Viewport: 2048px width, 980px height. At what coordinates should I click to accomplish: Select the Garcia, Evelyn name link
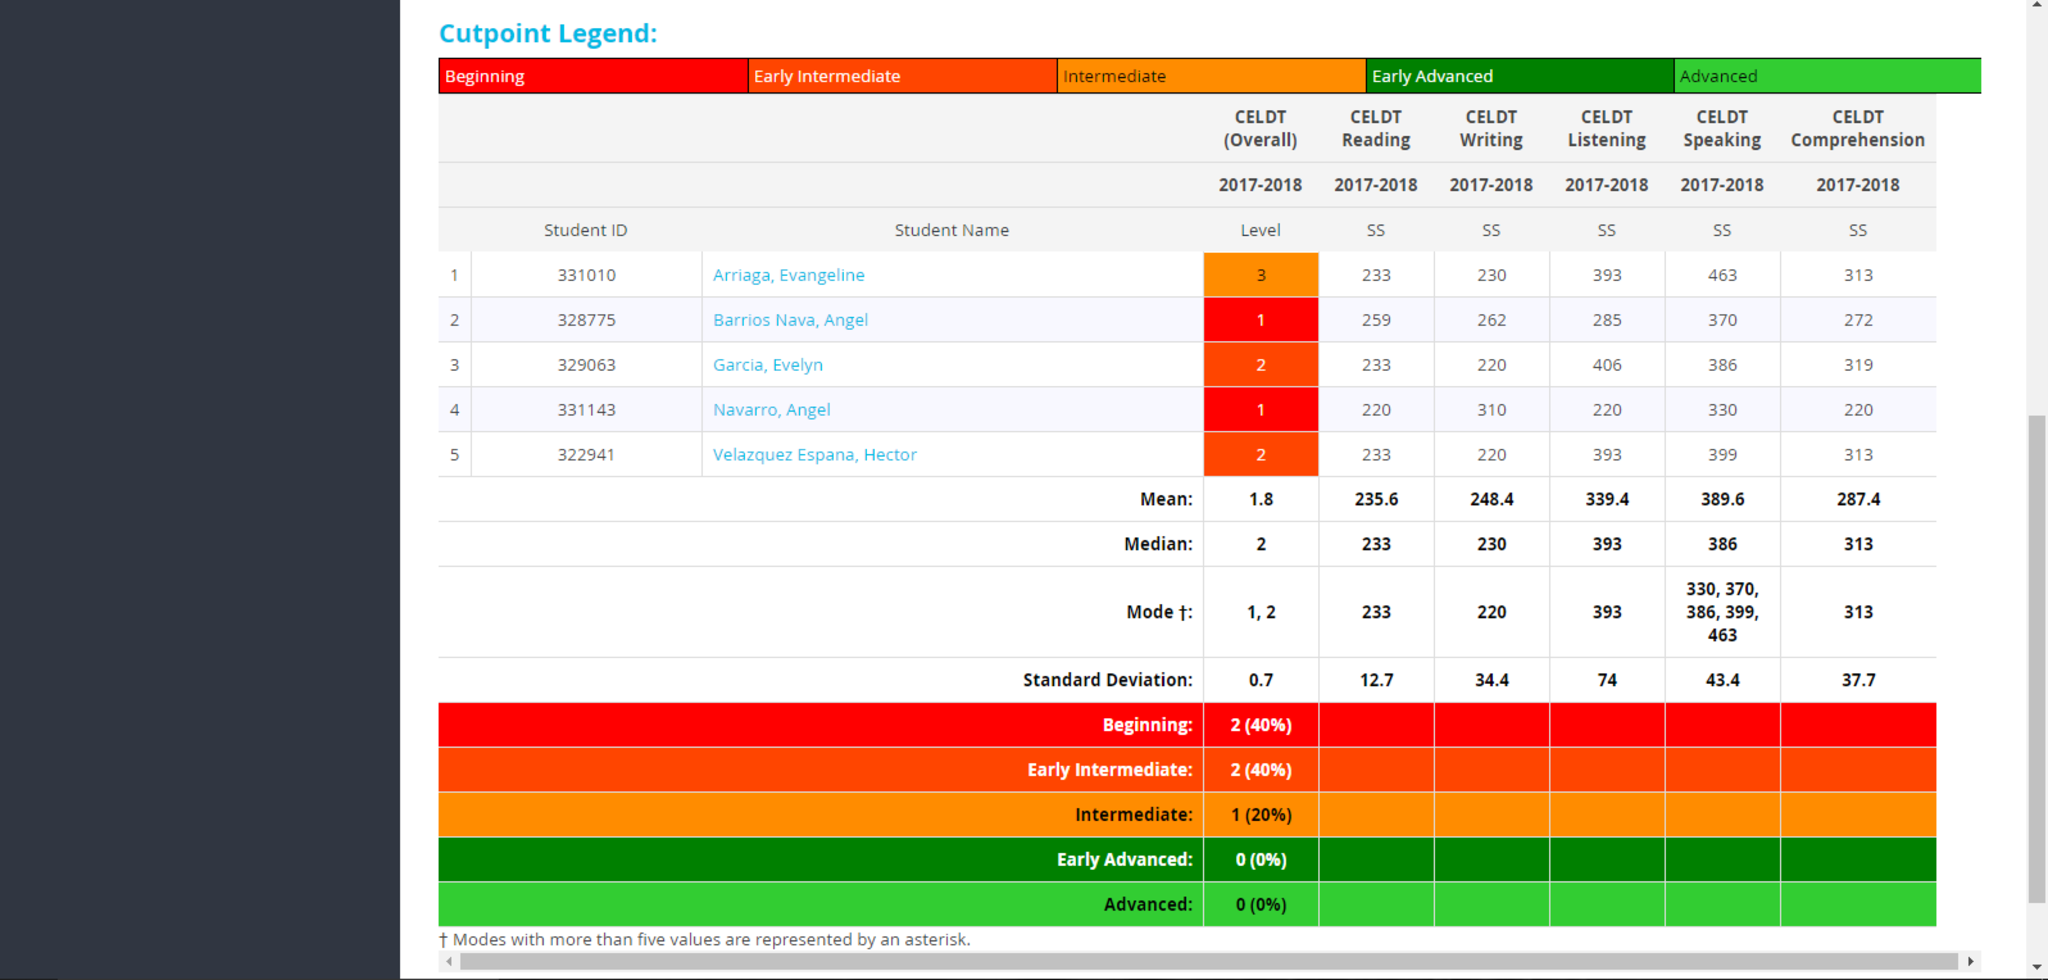[767, 365]
